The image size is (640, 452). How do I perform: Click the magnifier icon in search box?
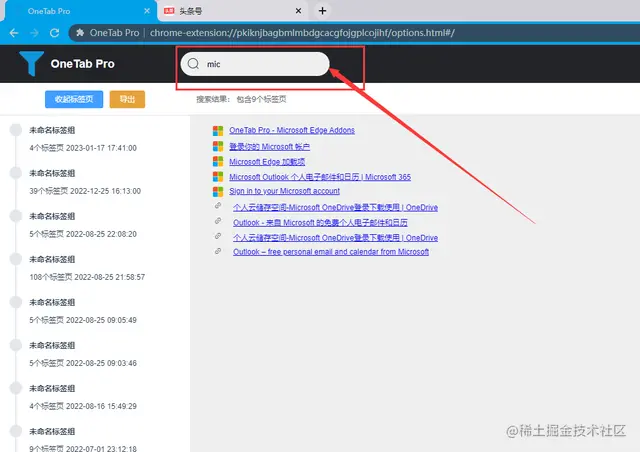tap(193, 64)
